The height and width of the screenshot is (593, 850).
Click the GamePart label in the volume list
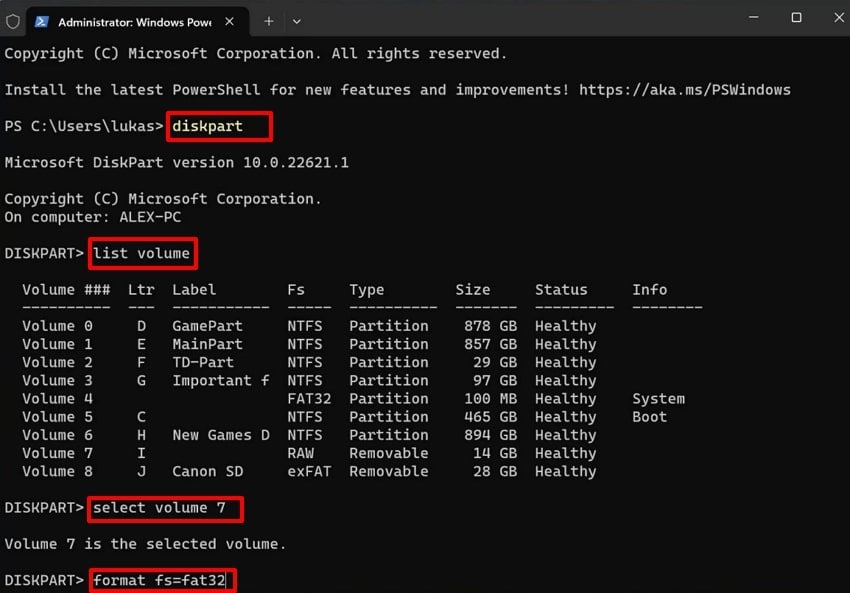(207, 325)
